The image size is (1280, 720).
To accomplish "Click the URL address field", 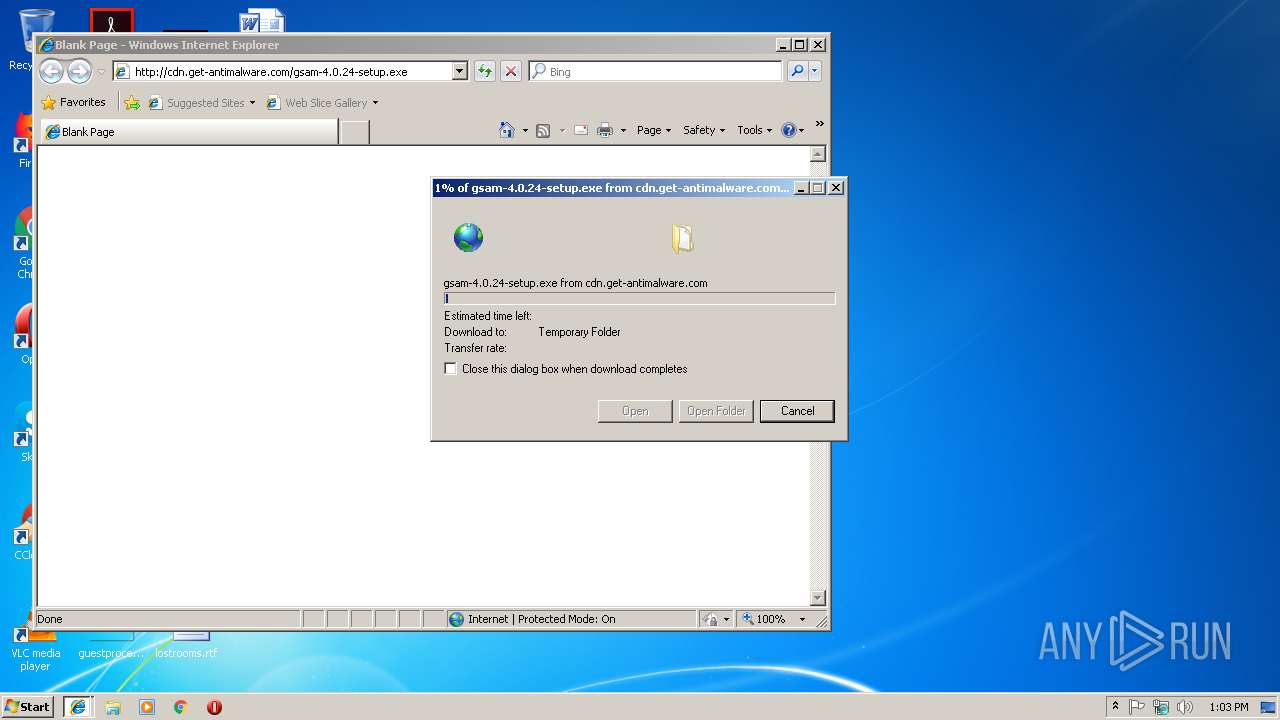I will click(x=290, y=71).
